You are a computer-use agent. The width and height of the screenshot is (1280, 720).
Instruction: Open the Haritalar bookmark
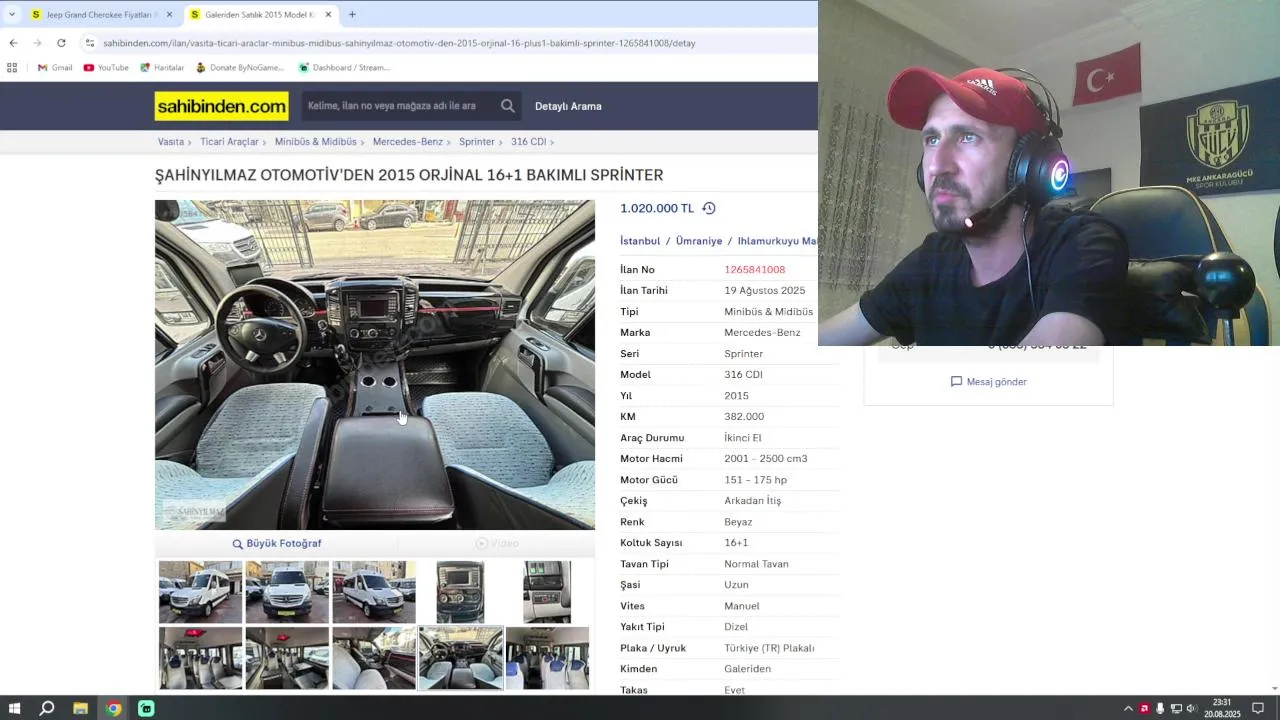point(162,68)
